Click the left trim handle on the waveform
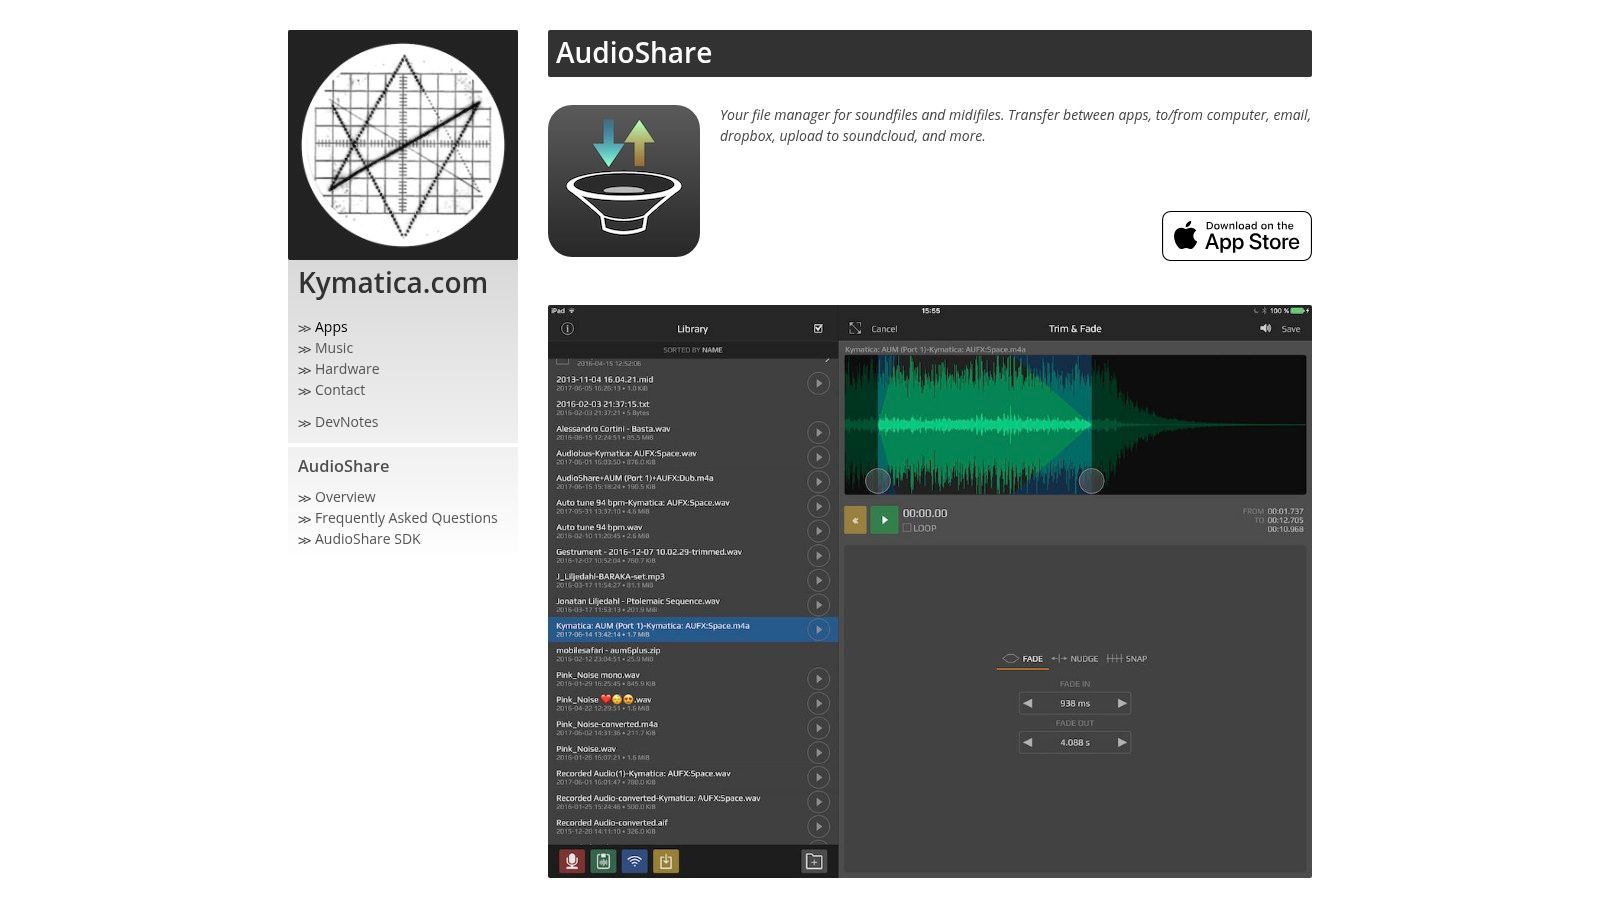1600x900 pixels. tap(877, 481)
